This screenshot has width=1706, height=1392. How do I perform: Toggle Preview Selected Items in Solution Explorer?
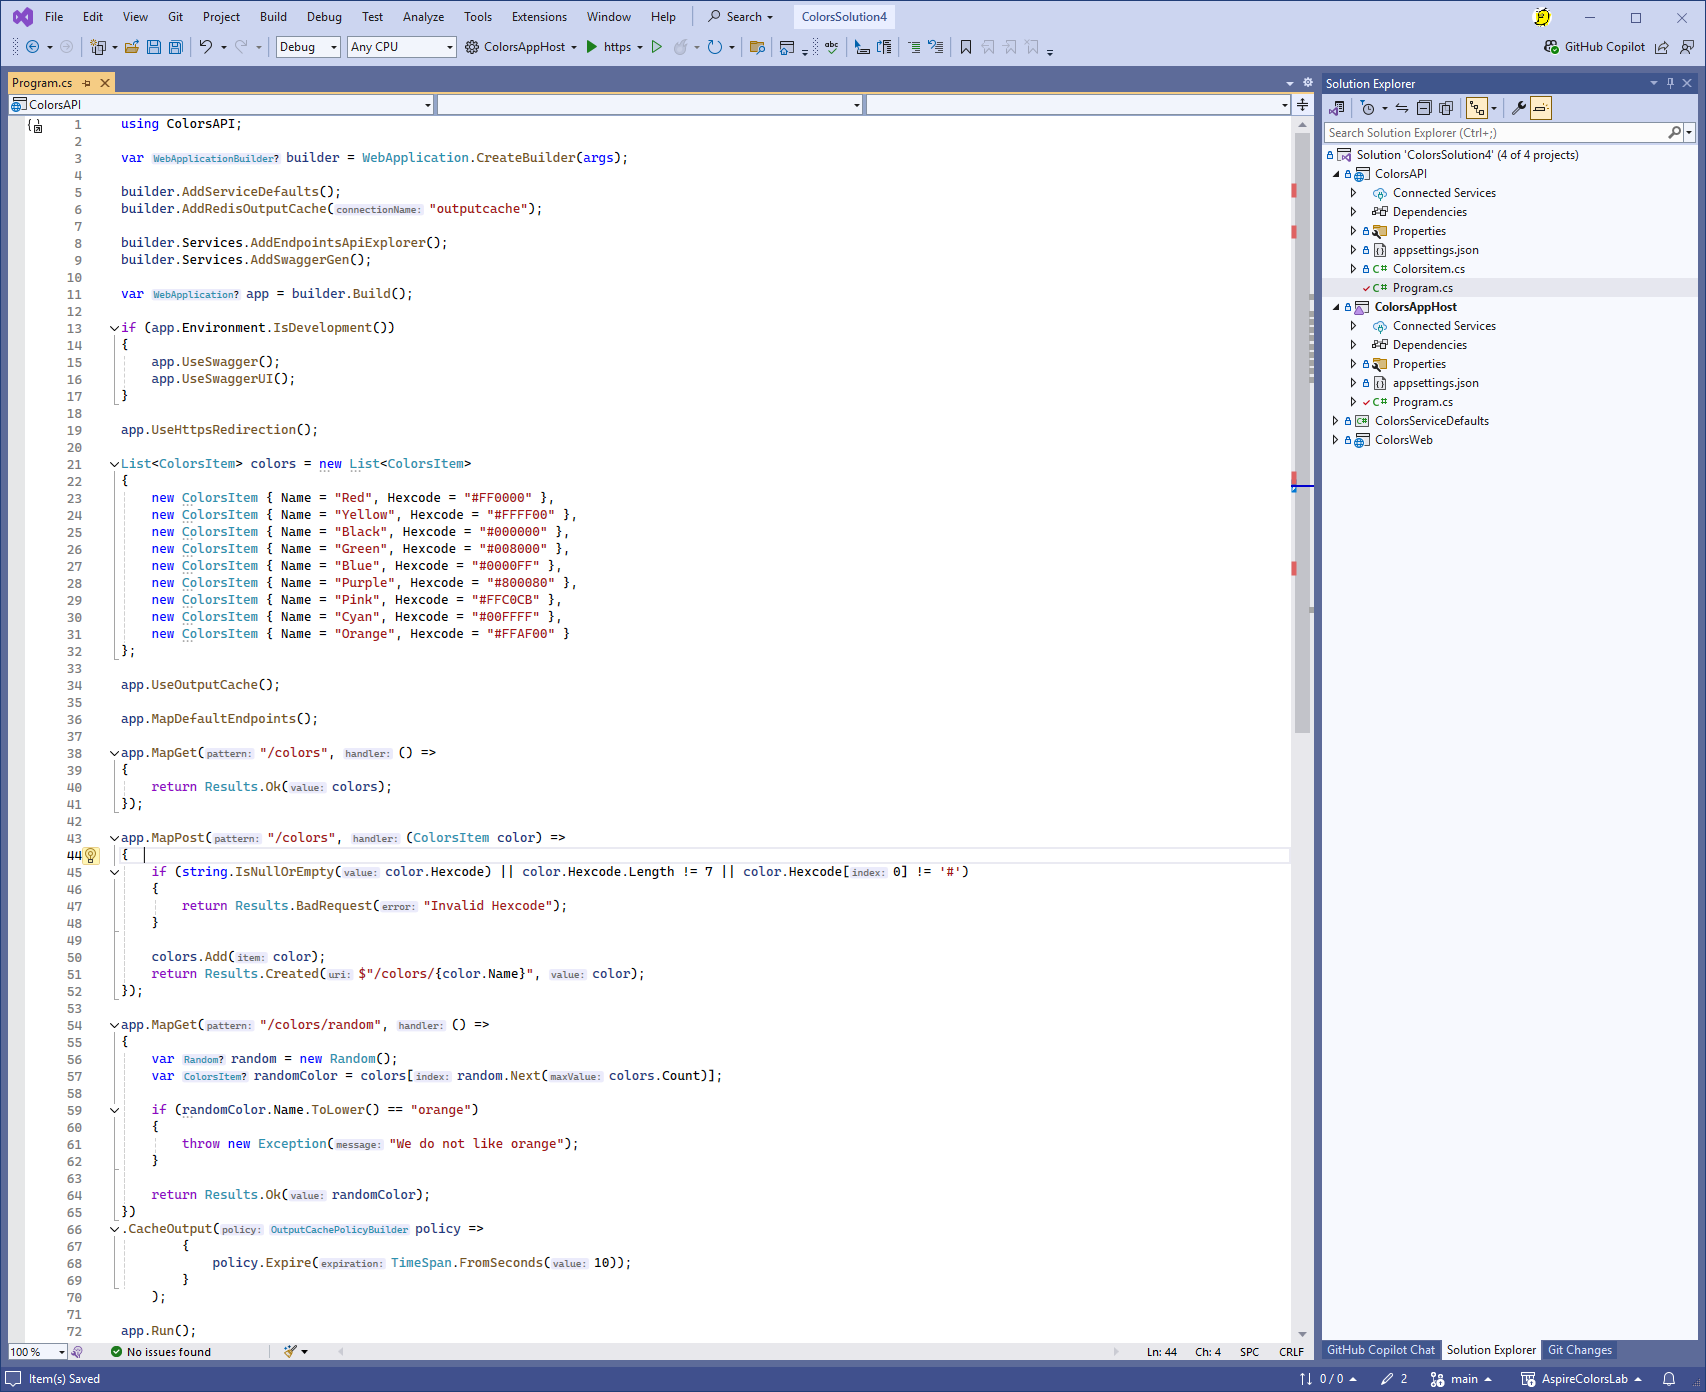(x=1541, y=108)
